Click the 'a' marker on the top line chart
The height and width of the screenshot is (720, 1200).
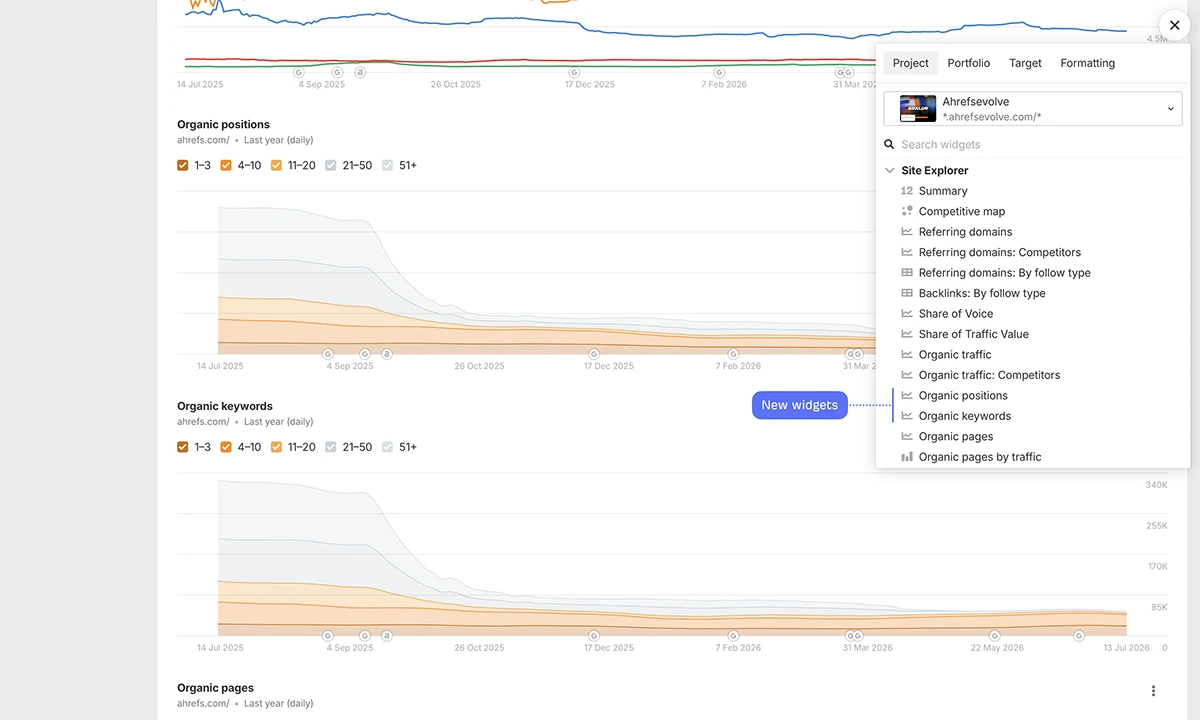point(360,72)
